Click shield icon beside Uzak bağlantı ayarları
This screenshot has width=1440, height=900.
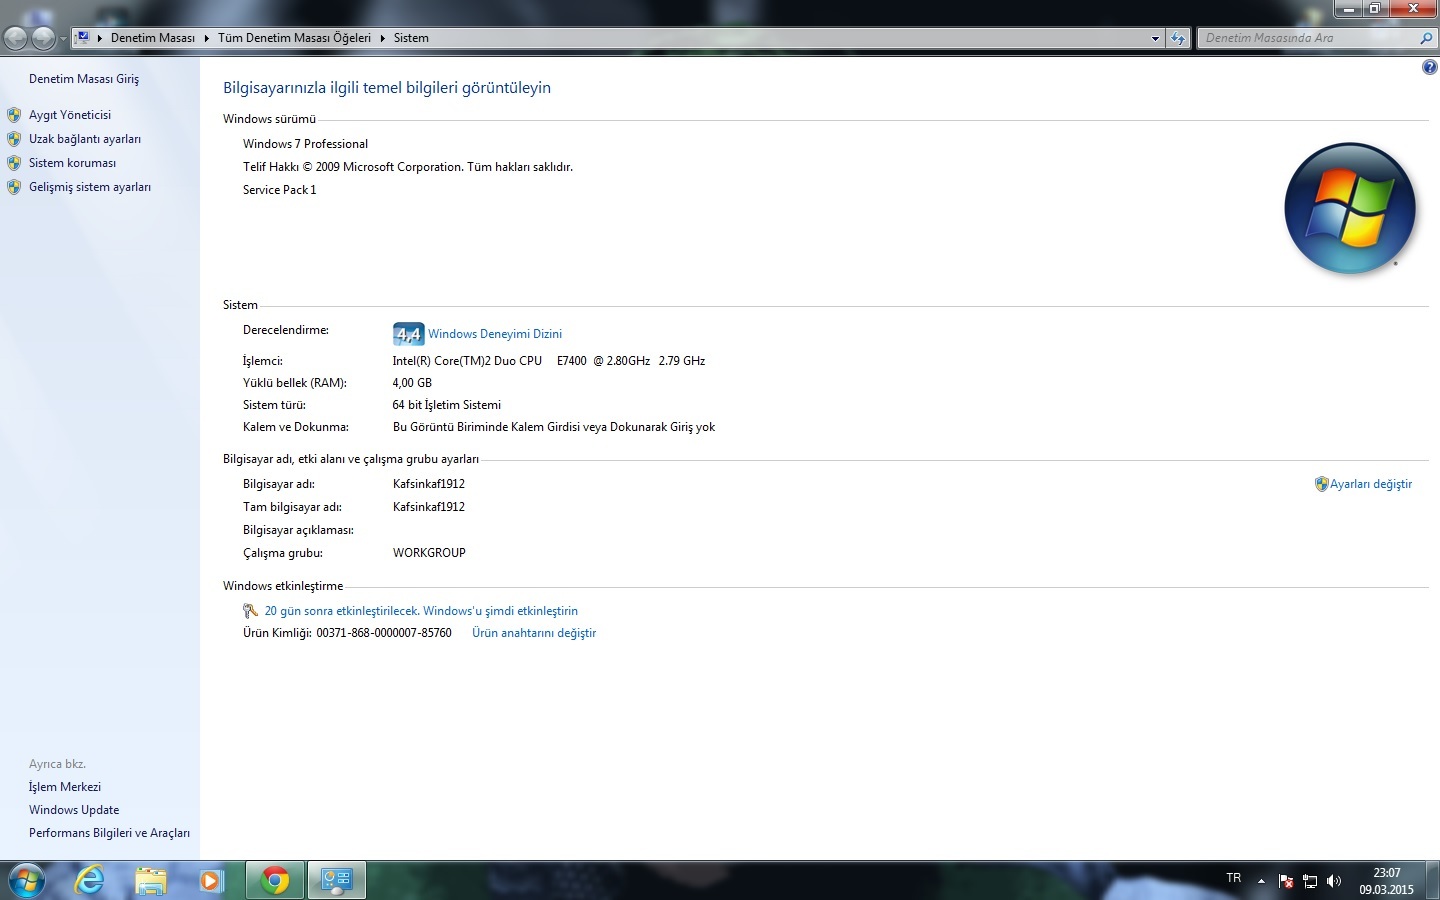pyautogui.click(x=14, y=139)
